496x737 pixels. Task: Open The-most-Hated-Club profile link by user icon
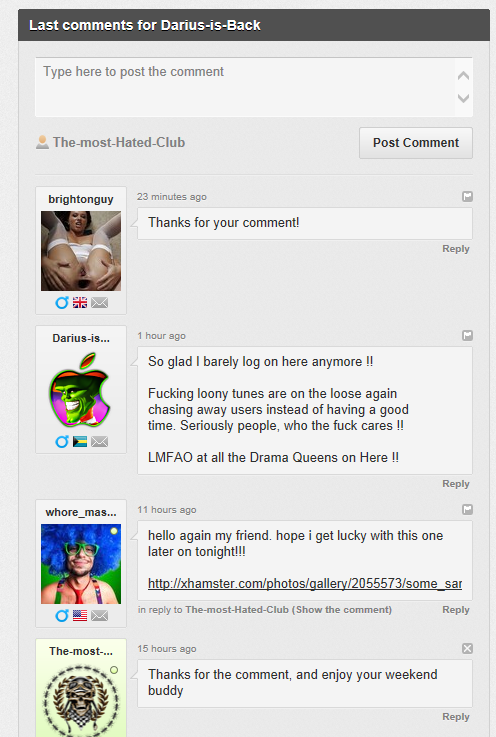point(118,142)
